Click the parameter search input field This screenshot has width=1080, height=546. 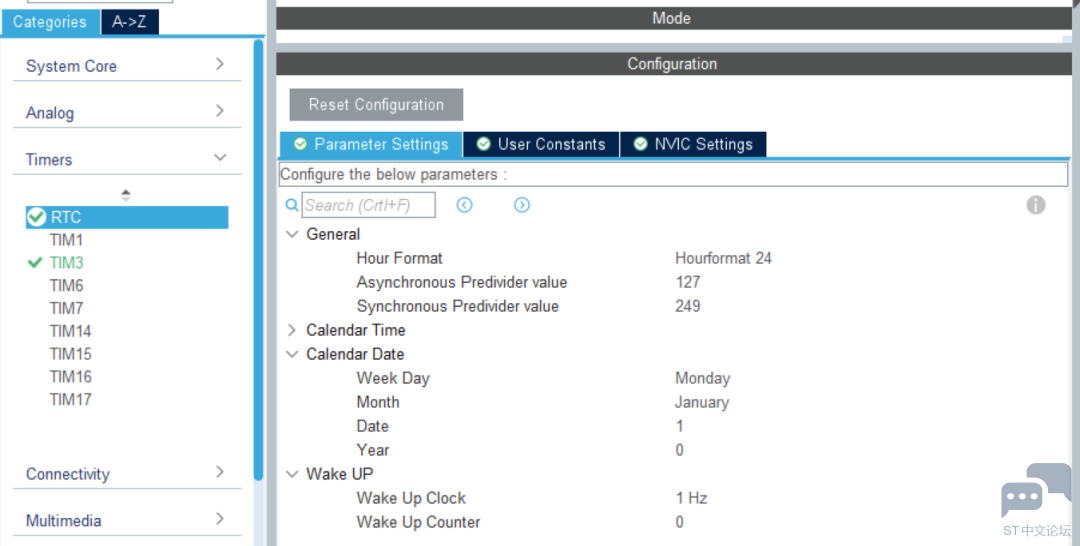[x=368, y=205]
